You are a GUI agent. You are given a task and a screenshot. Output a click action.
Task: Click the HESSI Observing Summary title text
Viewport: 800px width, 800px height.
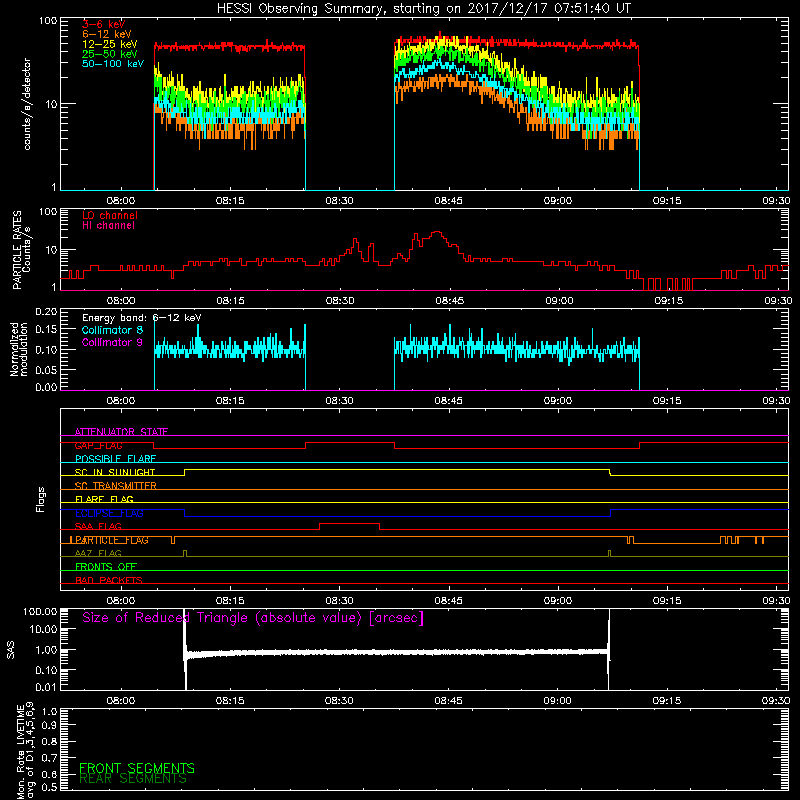coord(423,9)
